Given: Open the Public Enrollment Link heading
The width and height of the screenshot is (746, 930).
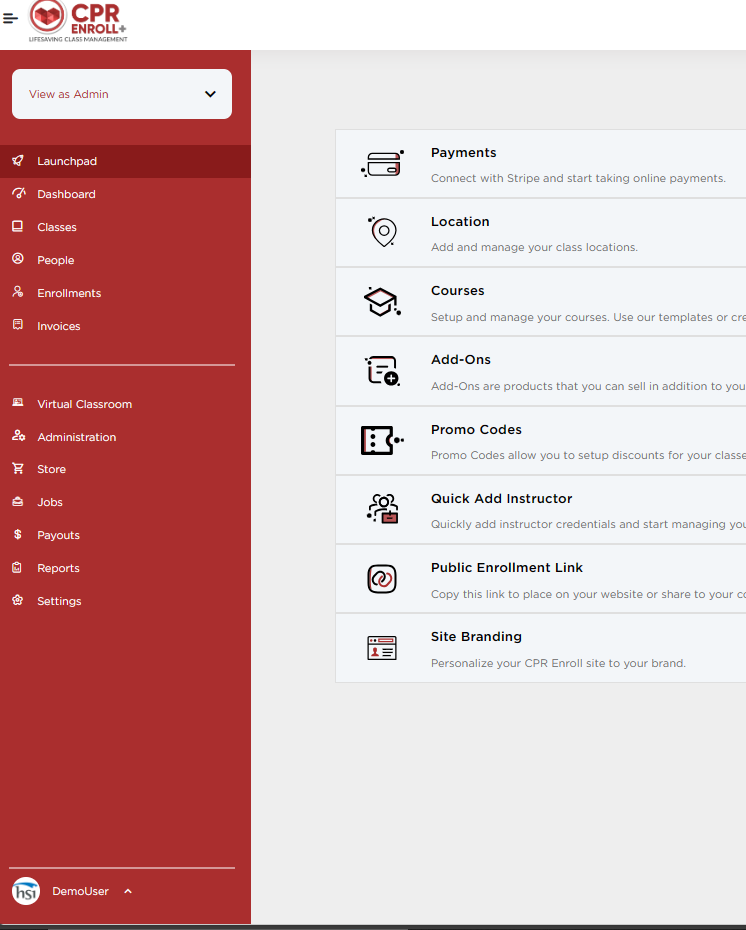Looking at the screenshot, I should pos(507,568).
